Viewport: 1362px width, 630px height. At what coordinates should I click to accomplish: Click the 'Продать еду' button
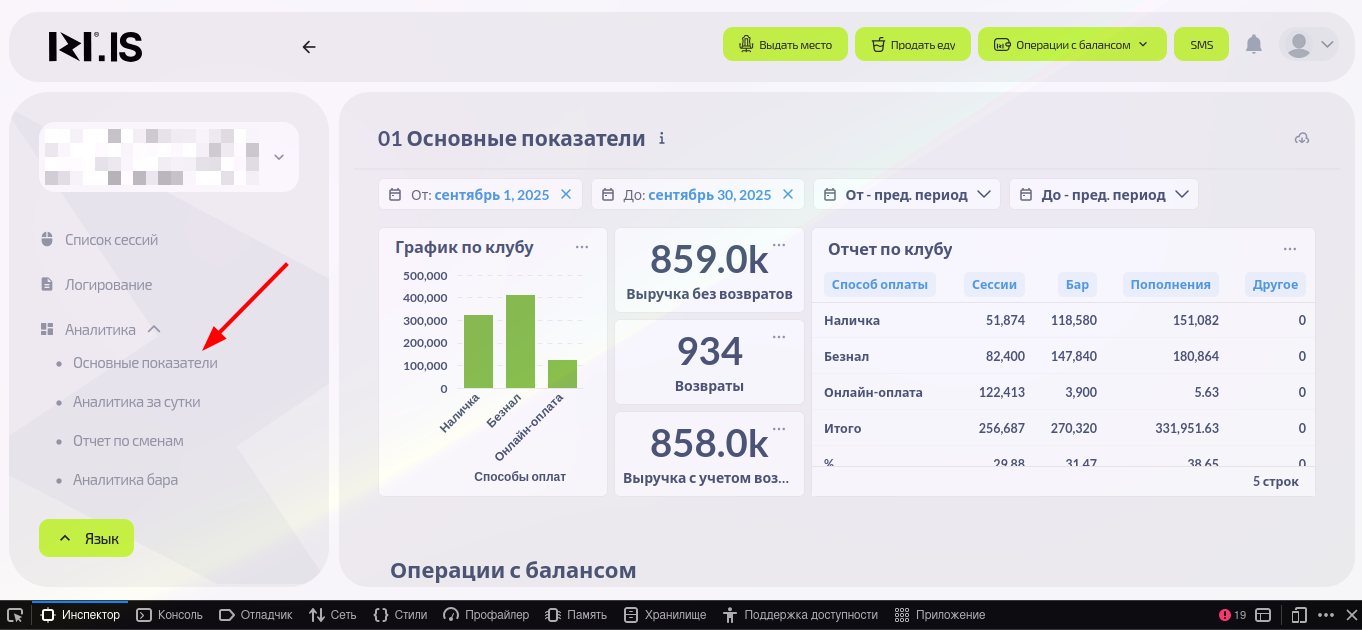(x=913, y=45)
